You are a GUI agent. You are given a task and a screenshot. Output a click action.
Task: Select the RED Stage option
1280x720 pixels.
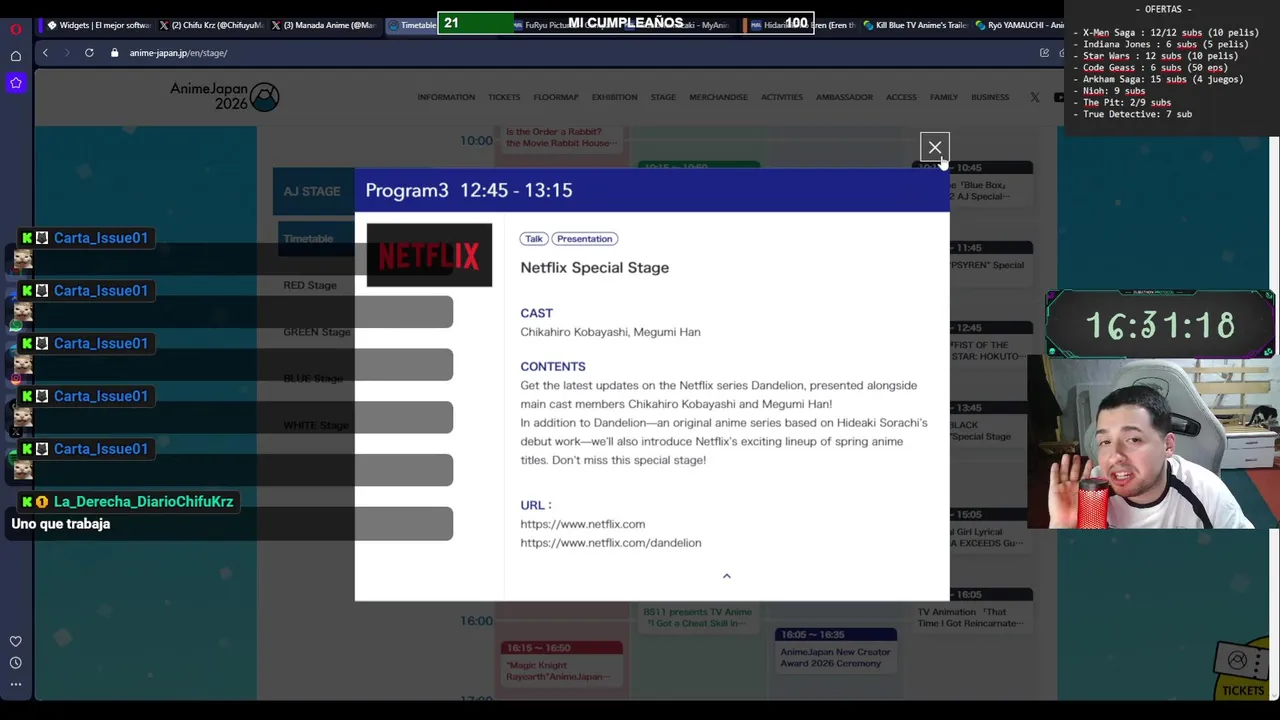point(310,285)
